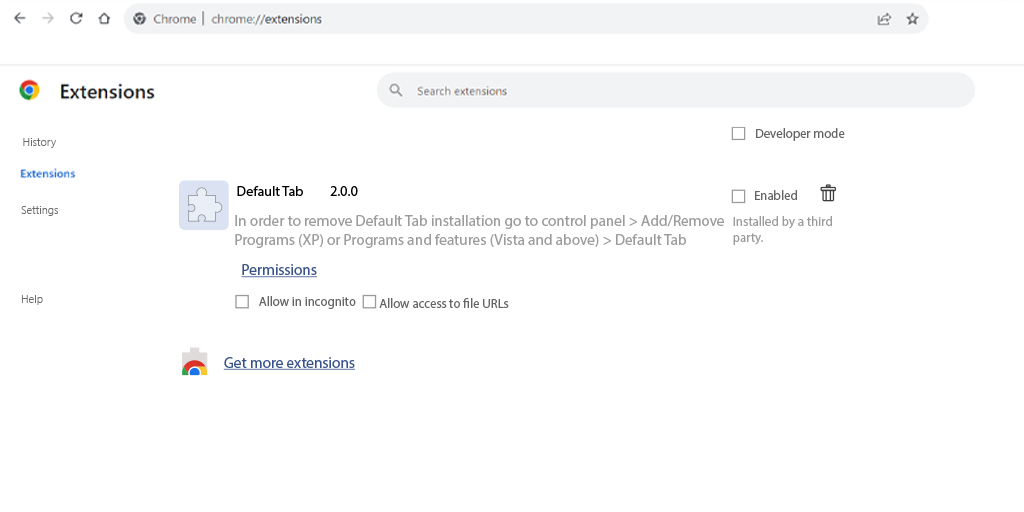The height and width of the screenshot is (512, 1024).
Task: Click the 'Installed by a third party.' text
Action: (782, 230)
